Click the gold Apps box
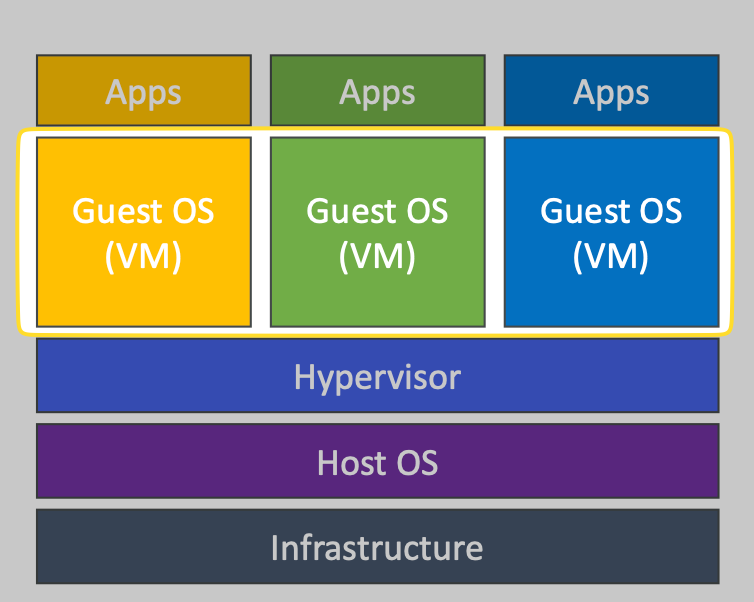 pyautogui.click(x=144, y=91)
